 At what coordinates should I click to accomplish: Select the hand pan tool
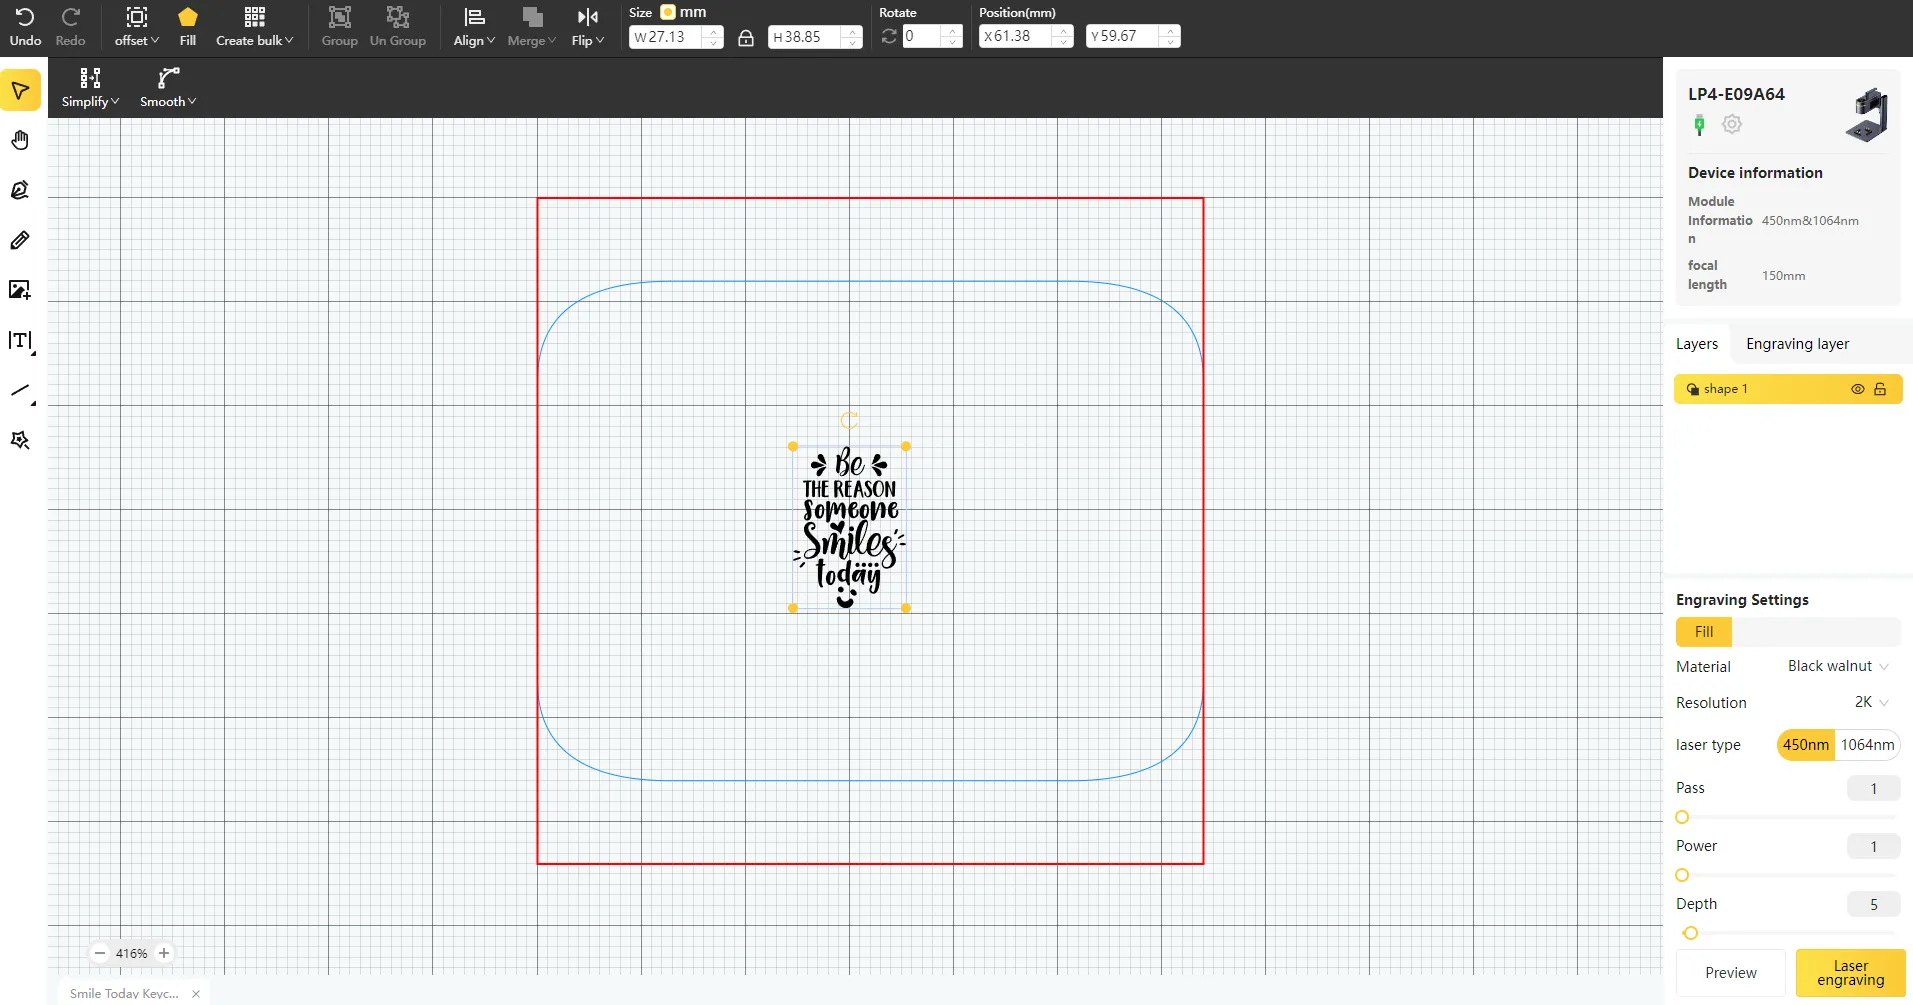coord(20,140)
